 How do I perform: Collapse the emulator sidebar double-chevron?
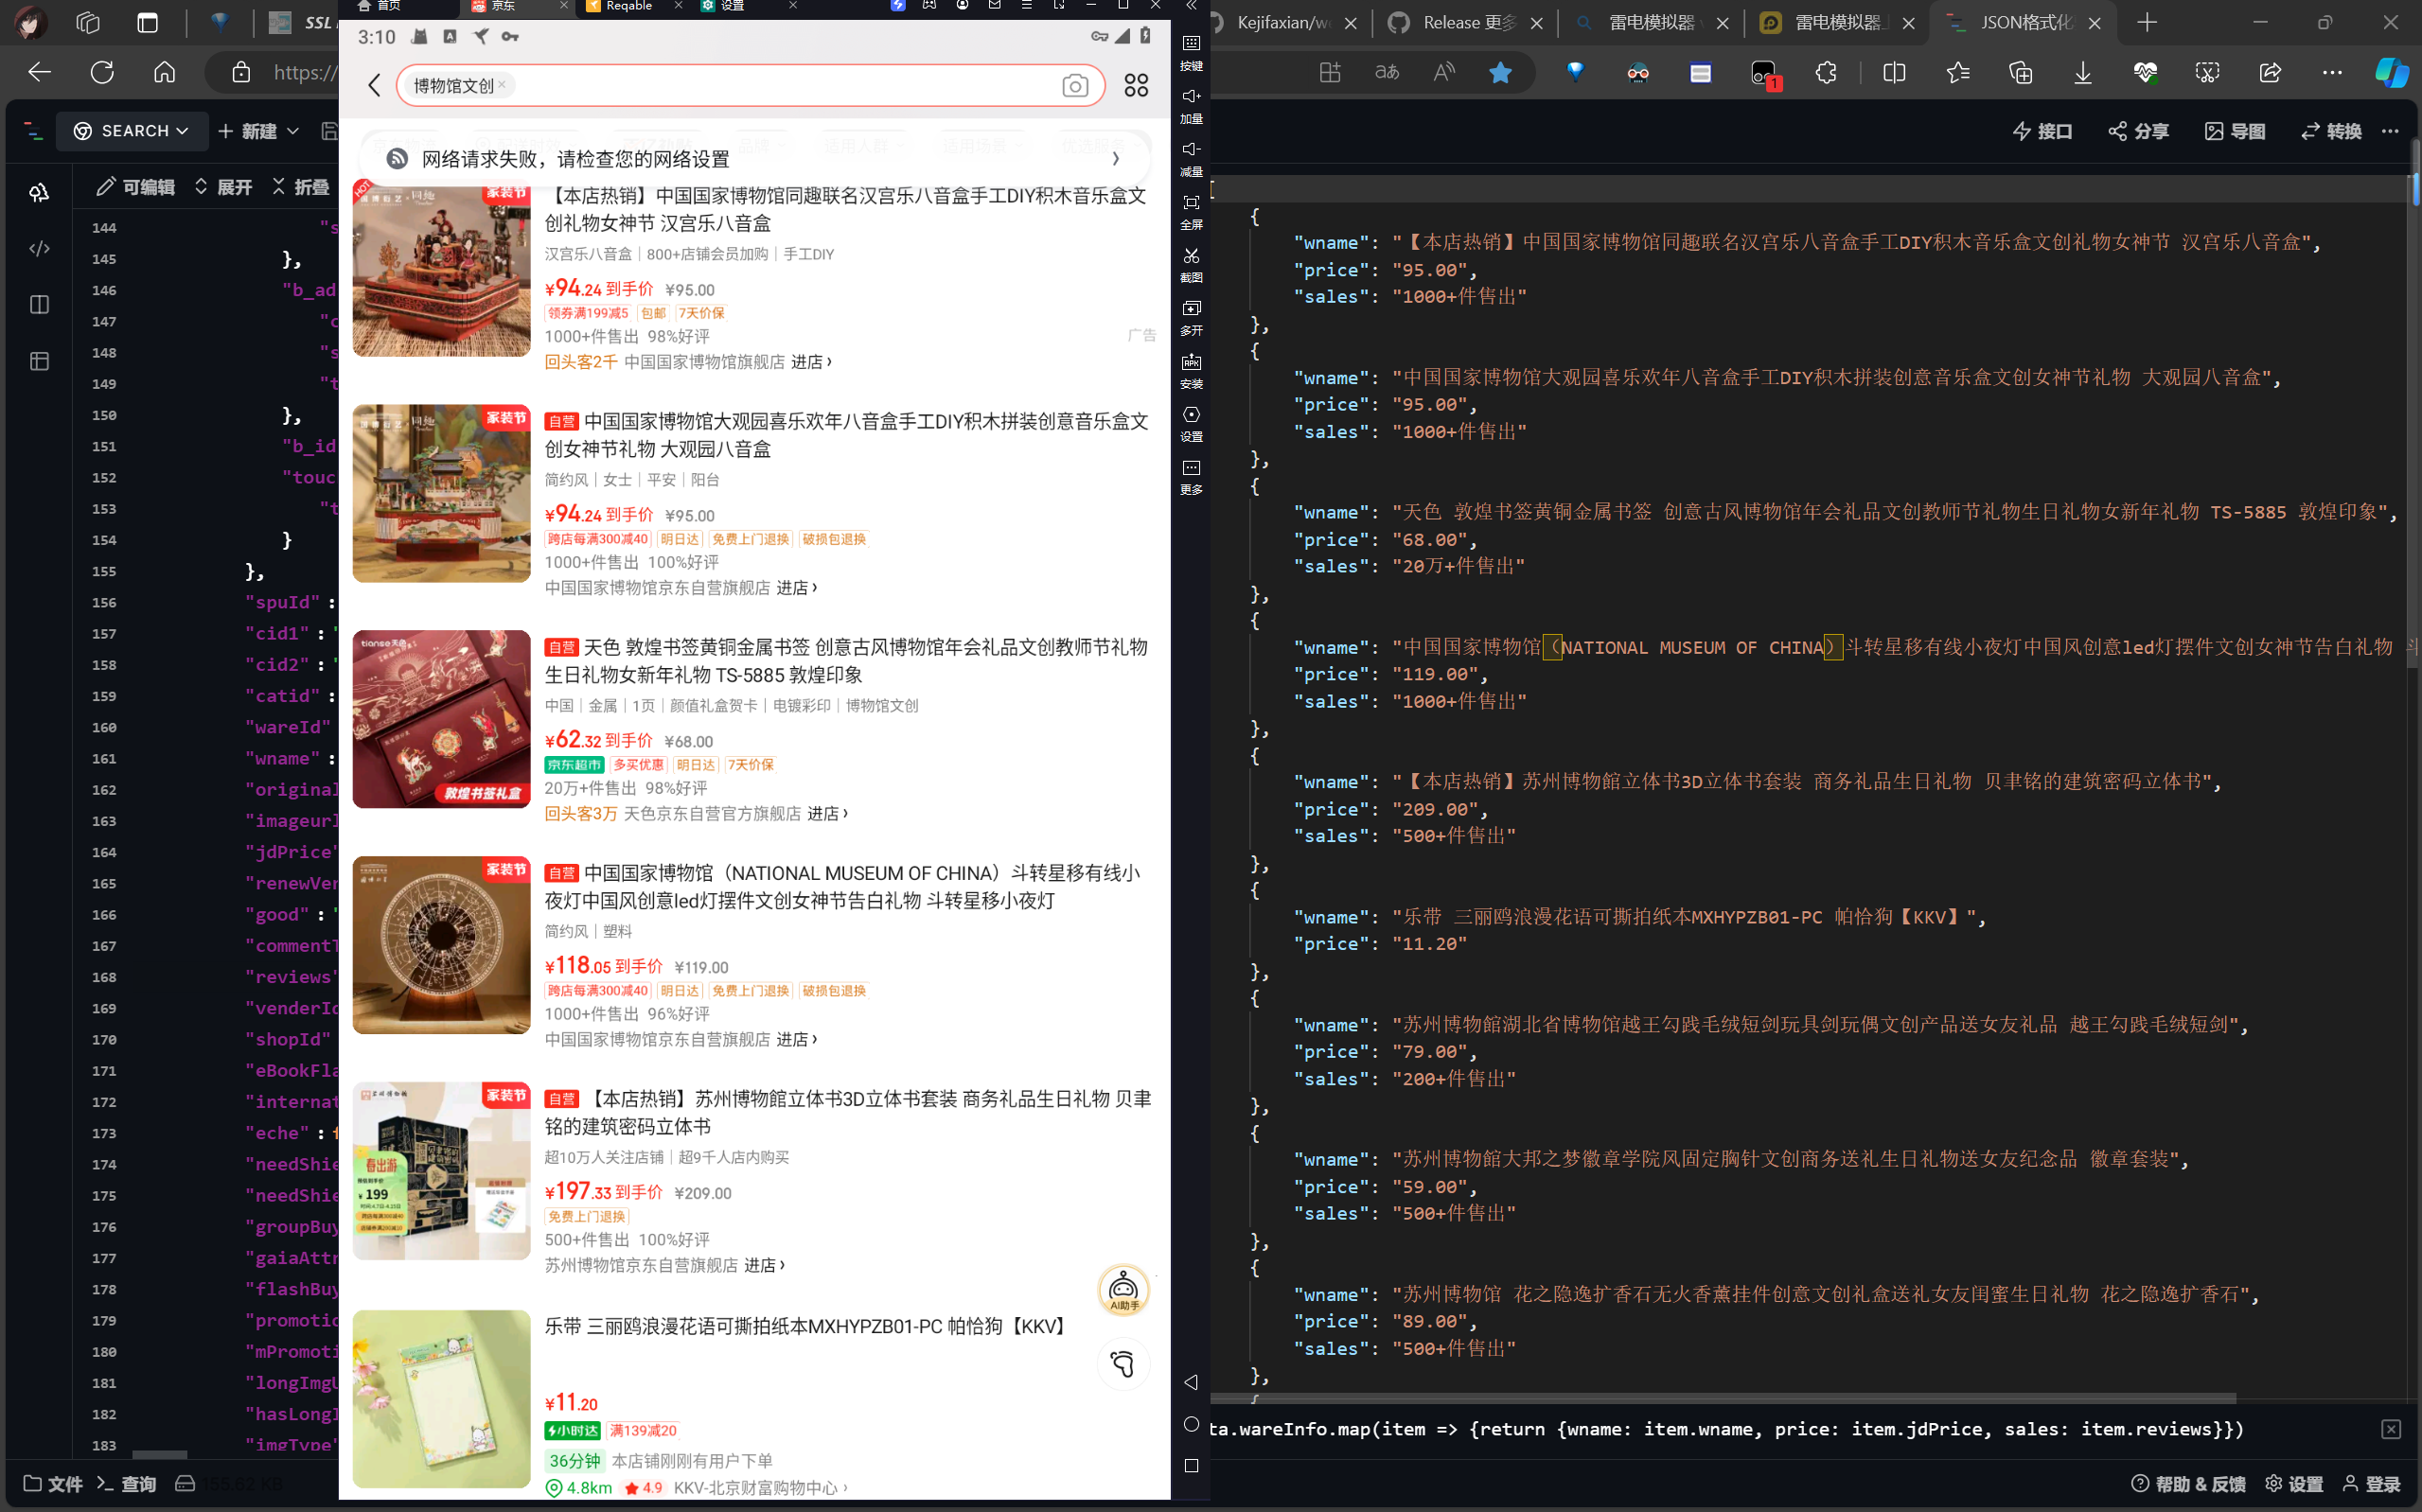[1191, 6]
